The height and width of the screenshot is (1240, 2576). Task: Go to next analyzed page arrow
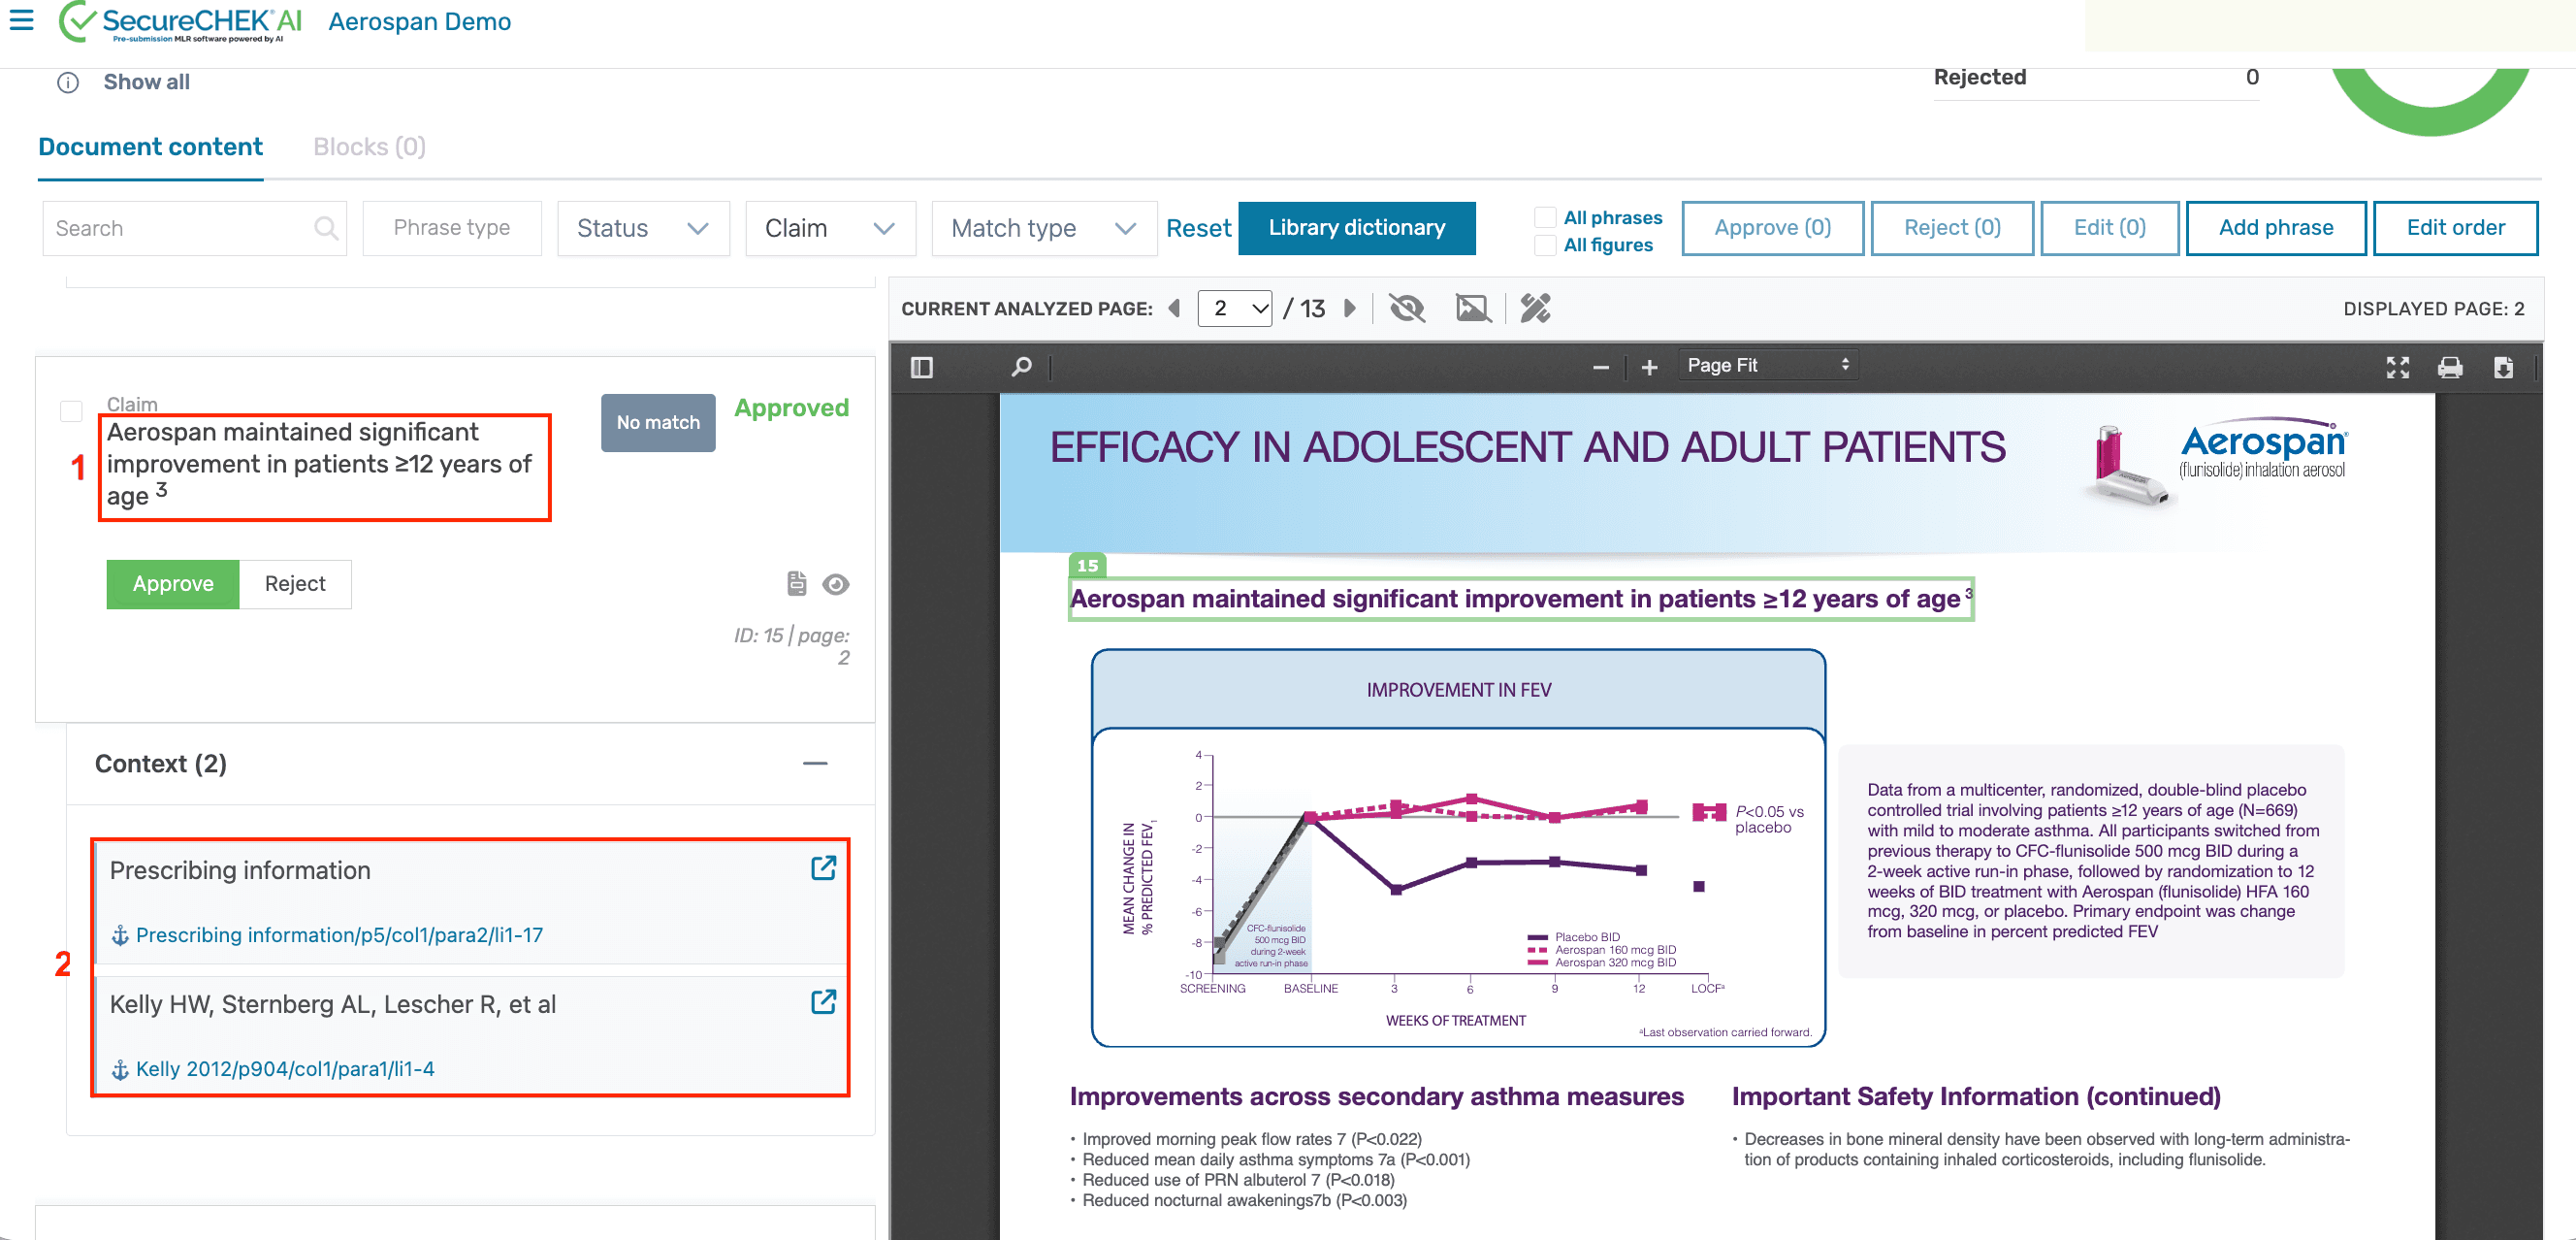click(x=1349, y=308)
